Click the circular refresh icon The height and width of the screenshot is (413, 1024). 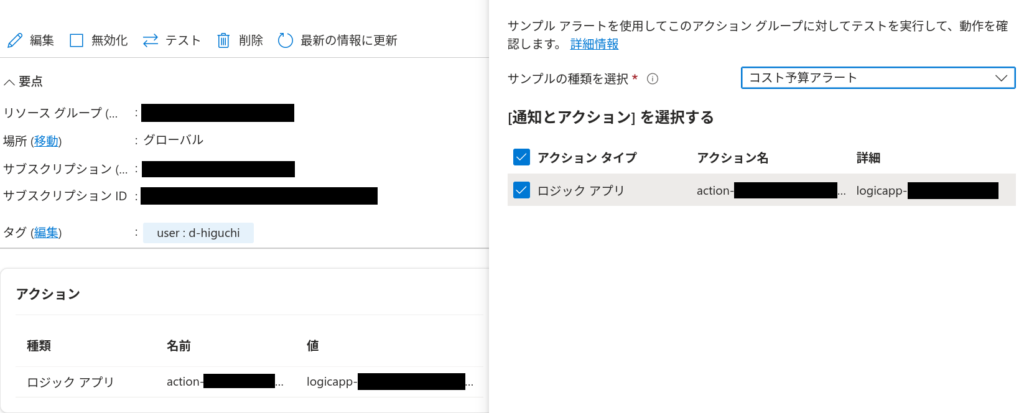285,41
